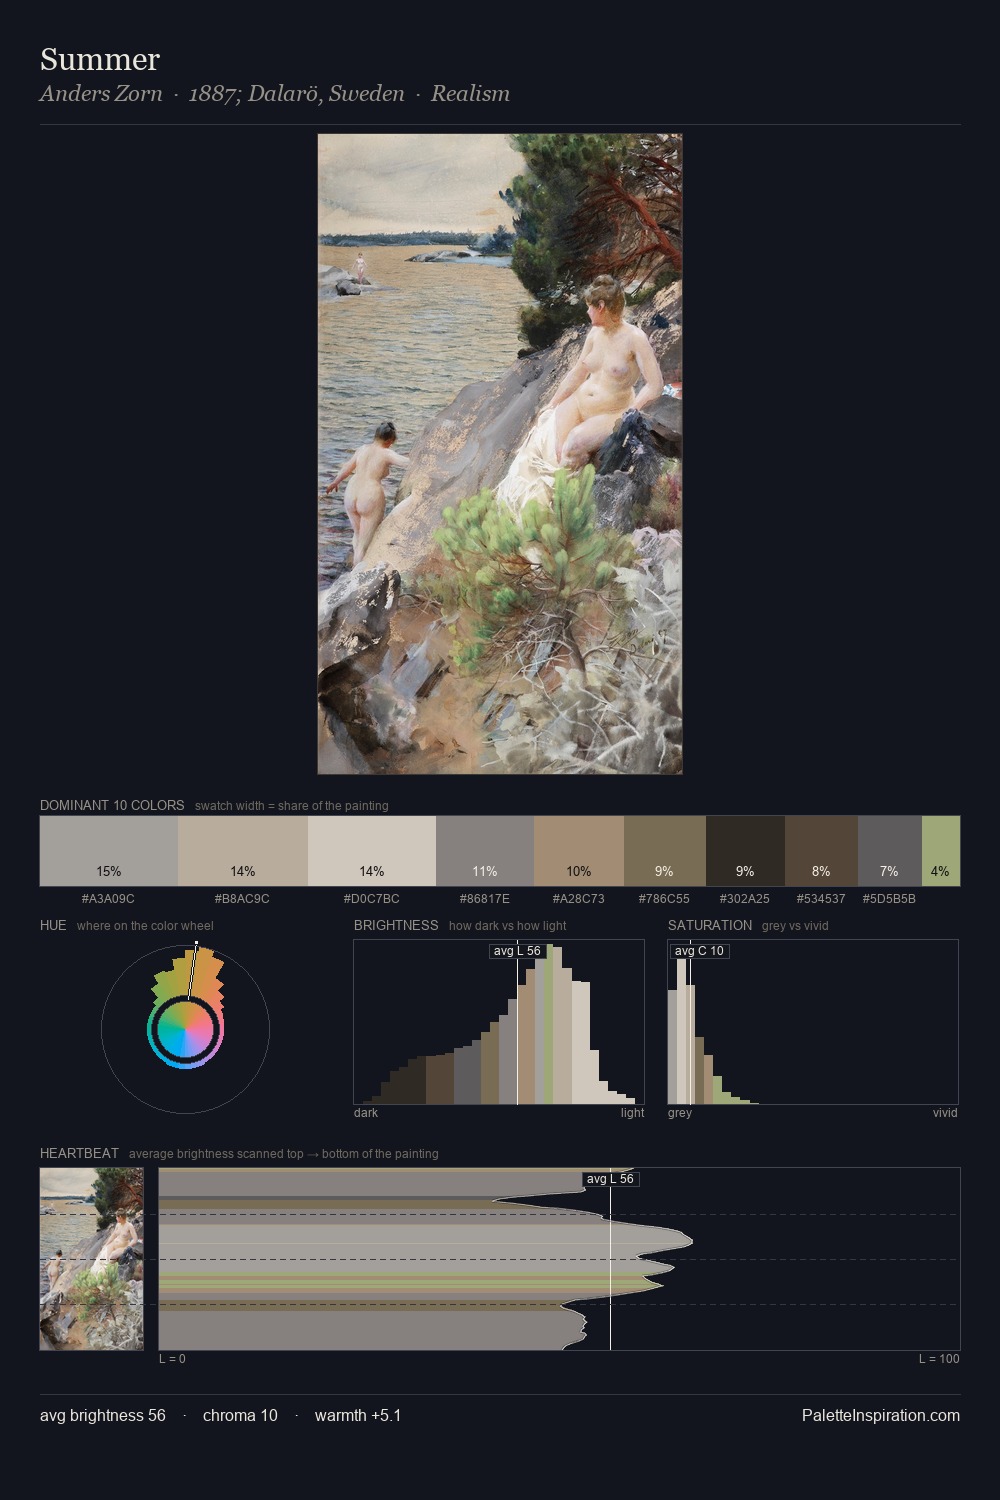
Task: Click the title "Summer"
Action: click(100, 59)
